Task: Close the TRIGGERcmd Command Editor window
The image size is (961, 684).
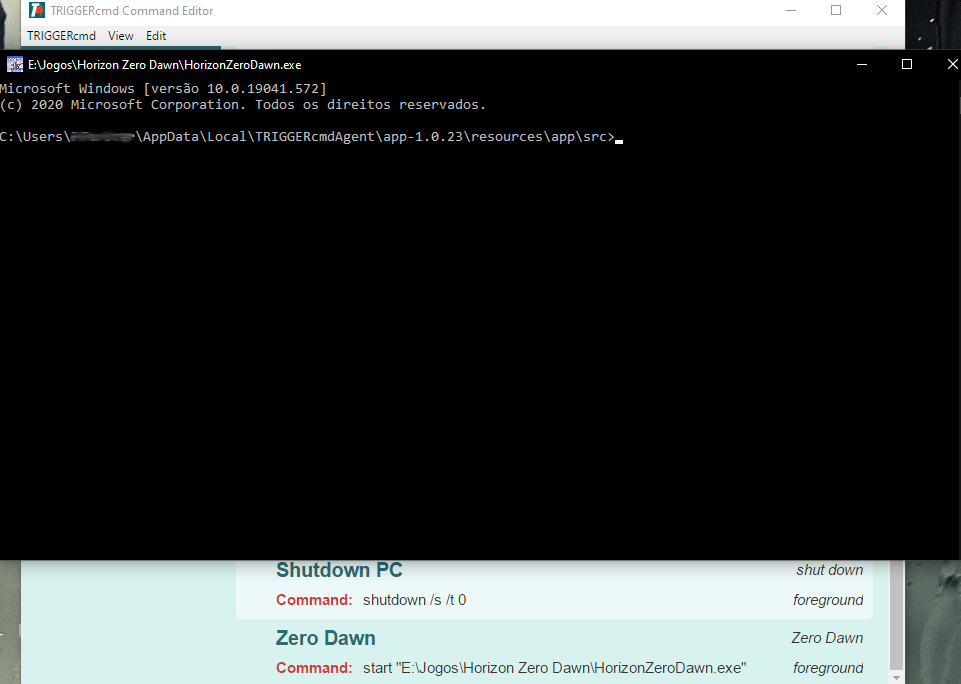Action: pos(882,10)
